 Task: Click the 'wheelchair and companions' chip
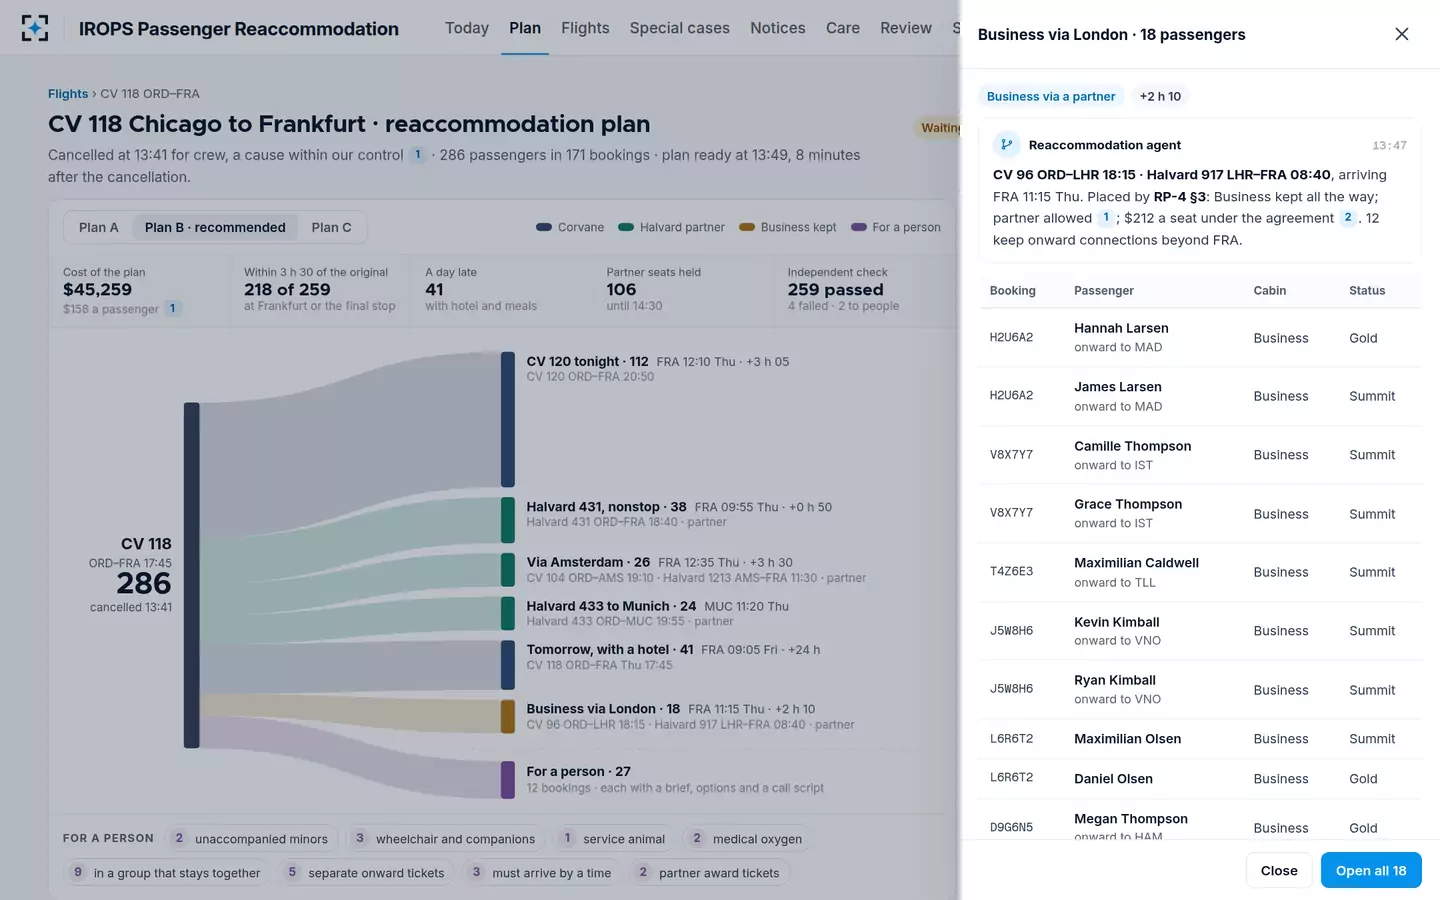pos(445,839)
